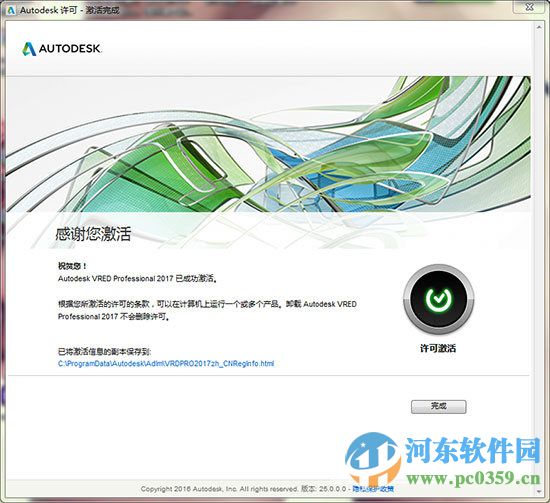Click the scrollbar down arrow
Viewport: 550px width, 503px height.
coord(539,492)
